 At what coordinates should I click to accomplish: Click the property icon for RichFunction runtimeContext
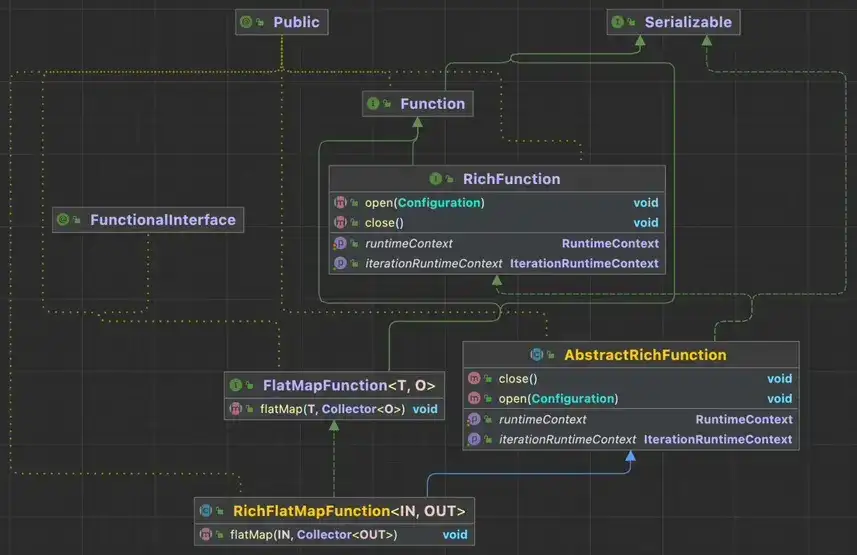pos(340,243)
